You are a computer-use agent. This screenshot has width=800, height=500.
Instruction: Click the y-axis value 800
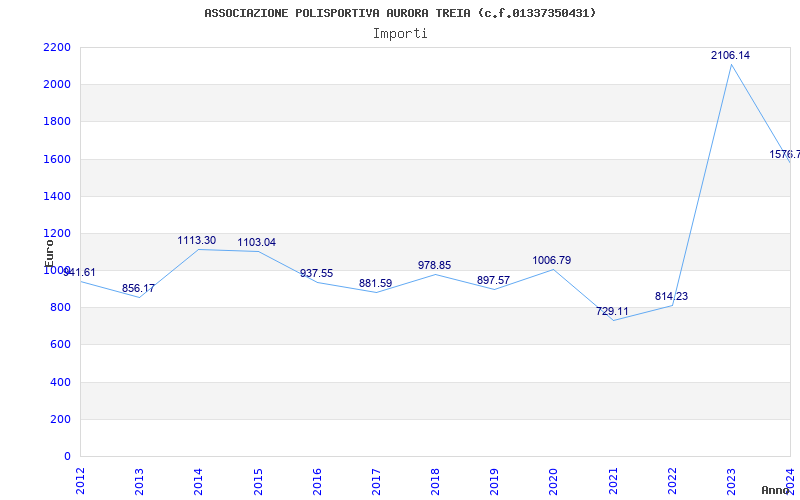[60, 308]
